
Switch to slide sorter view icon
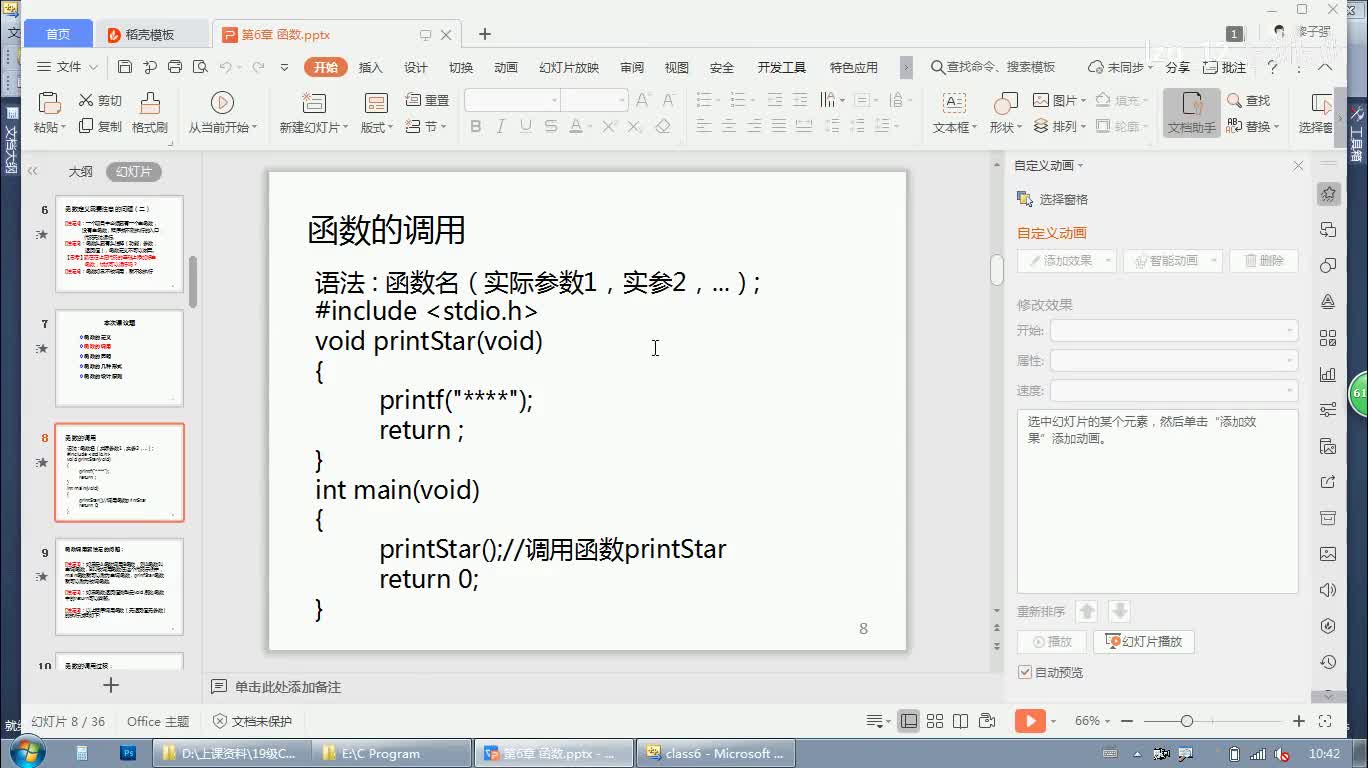tap(935, 721)
